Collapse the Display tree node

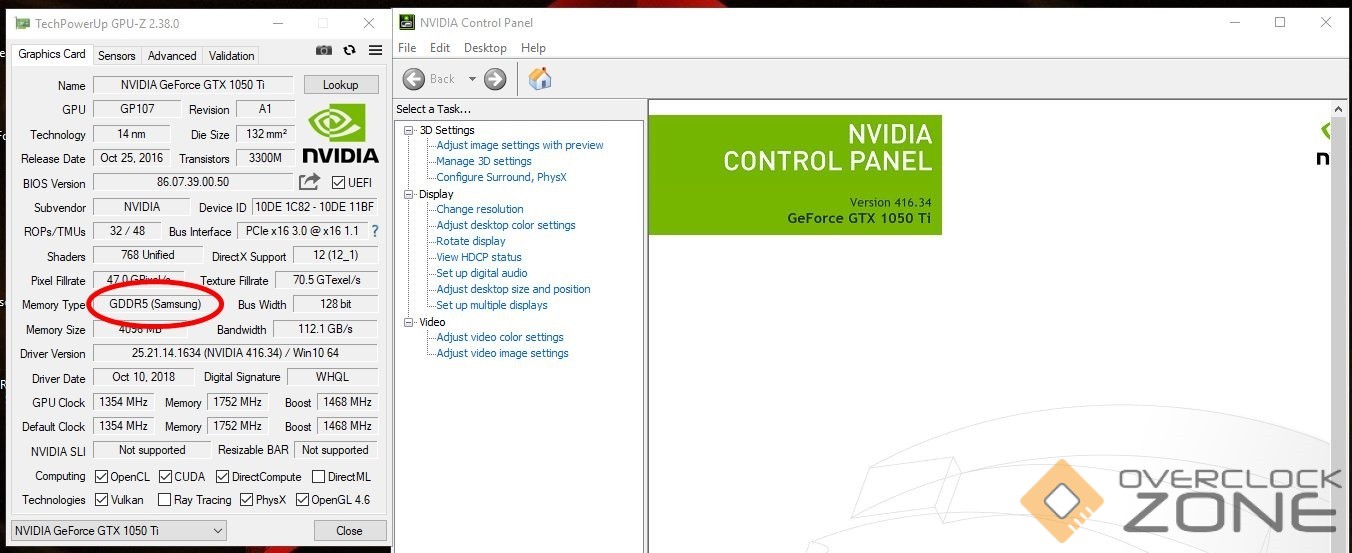point(409,194)
